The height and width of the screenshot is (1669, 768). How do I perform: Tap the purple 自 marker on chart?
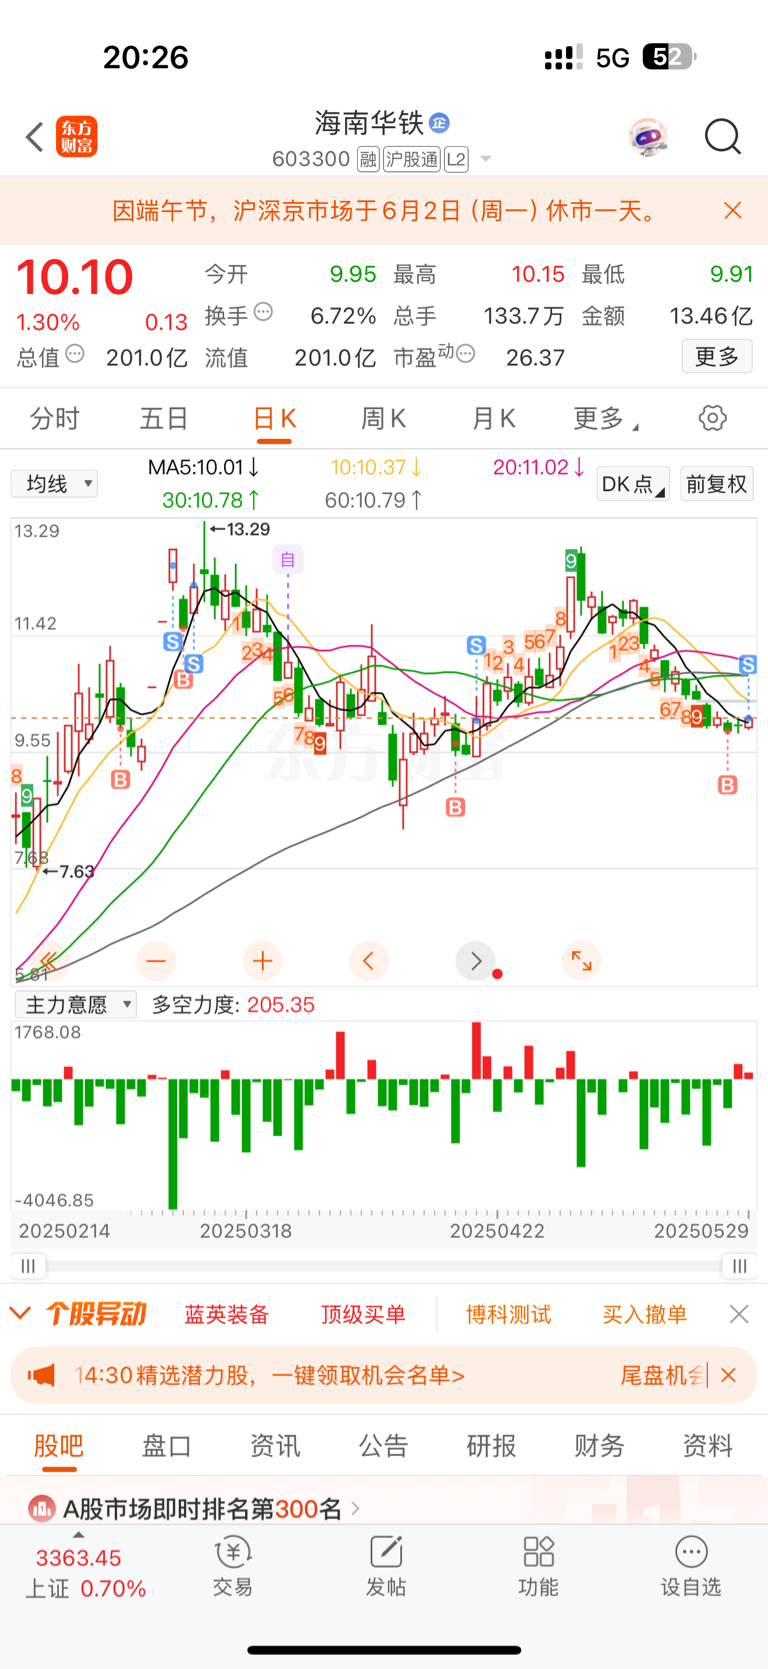point(288,559)
